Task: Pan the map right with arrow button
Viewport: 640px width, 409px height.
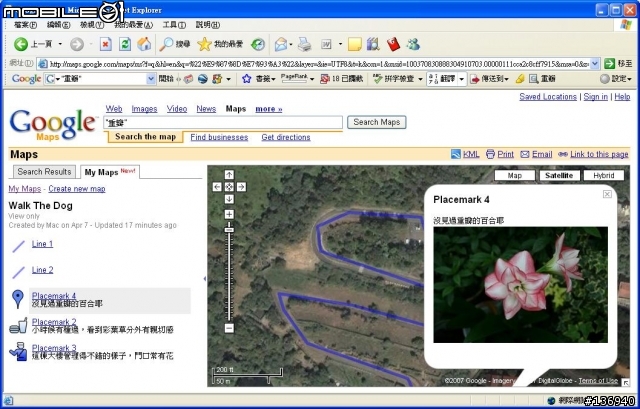Action: (x=242, y=187)
